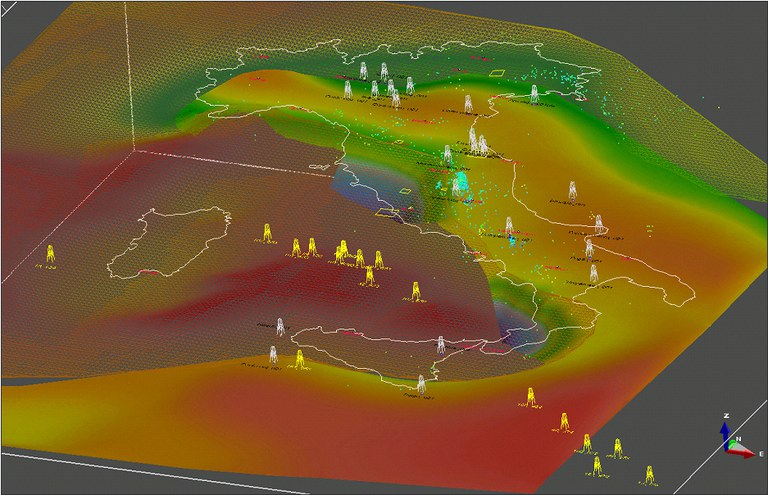Click the red E axis arrow
768x495 pixels.
click(x=745, y=453)
